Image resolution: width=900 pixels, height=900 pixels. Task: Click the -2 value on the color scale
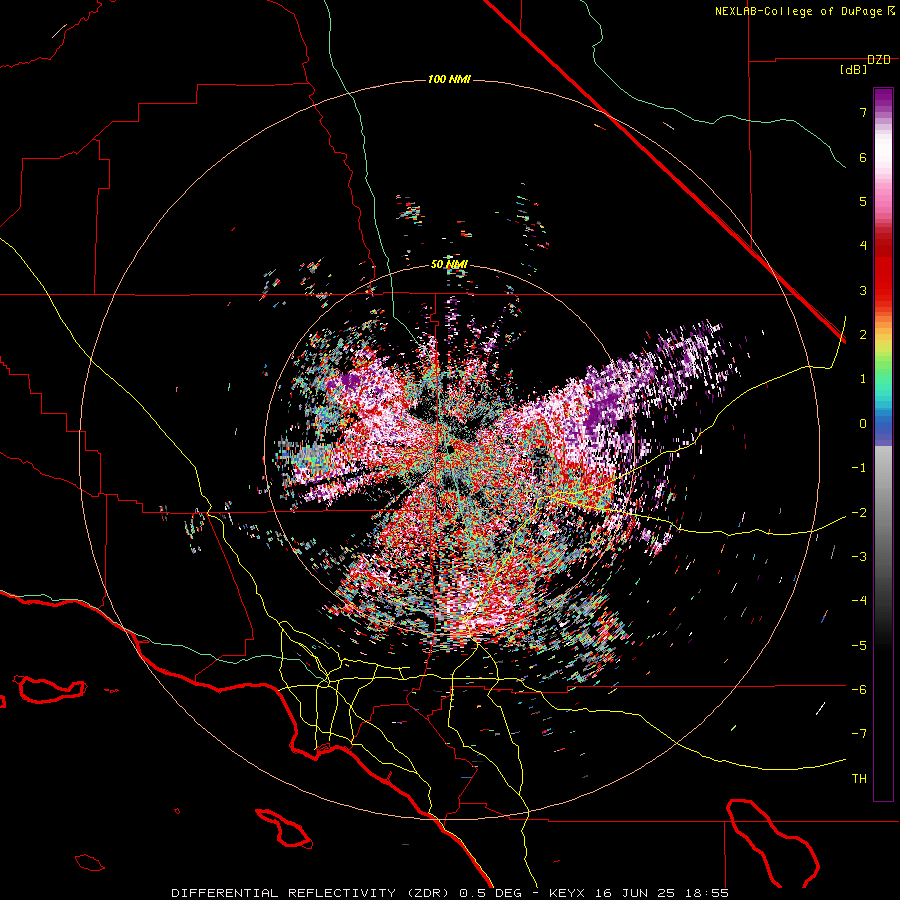(859, 513)
